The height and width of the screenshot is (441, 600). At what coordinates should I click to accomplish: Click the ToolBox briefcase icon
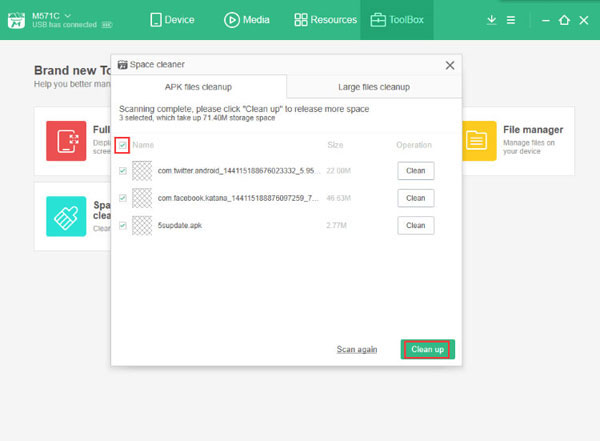[378, 19]
